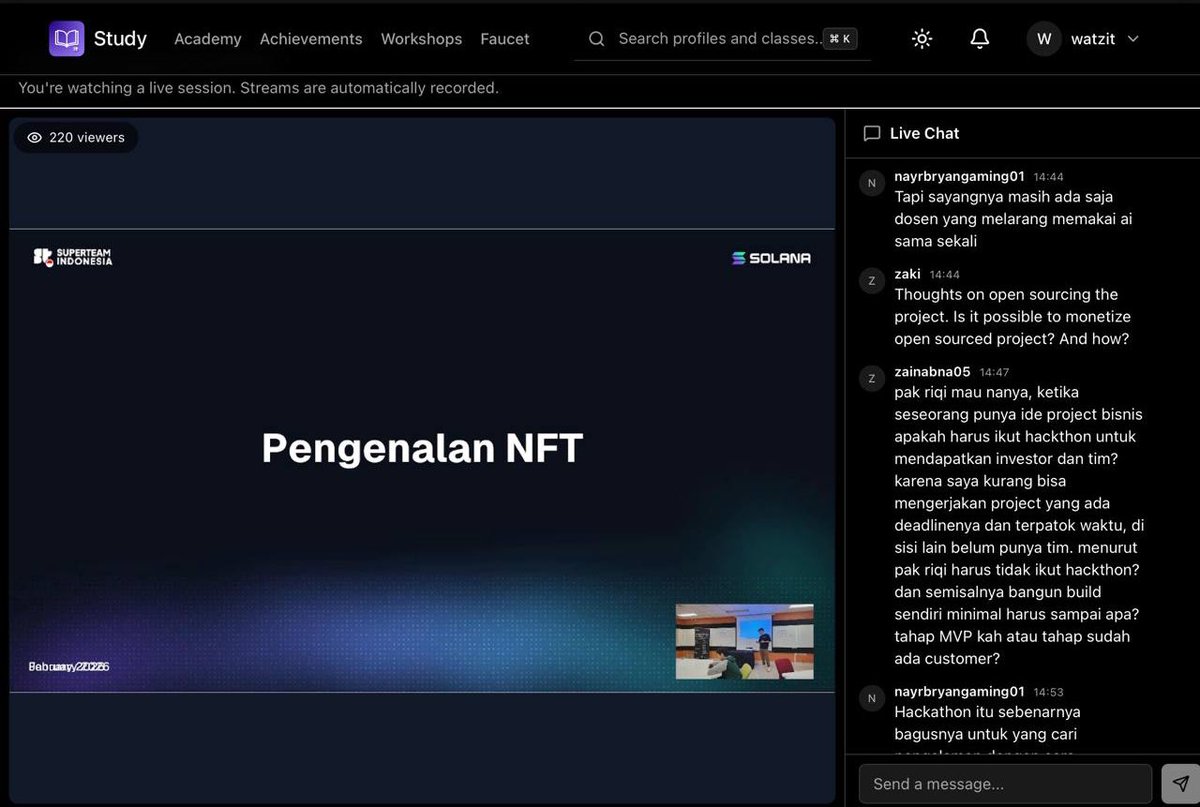Open the Achievements page
Viewport: 1200px width, 807px height.
click(x=311, y=39)
